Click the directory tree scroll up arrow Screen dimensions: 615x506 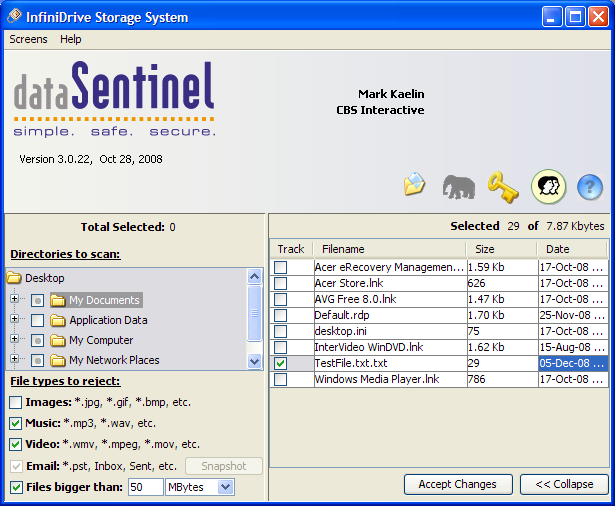coord(255,277)
